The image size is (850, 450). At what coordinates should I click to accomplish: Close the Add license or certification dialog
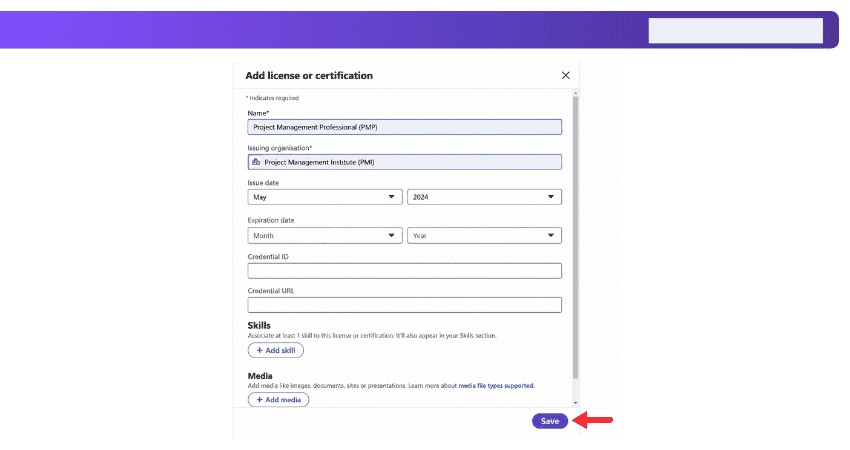[x=565, y=75]
